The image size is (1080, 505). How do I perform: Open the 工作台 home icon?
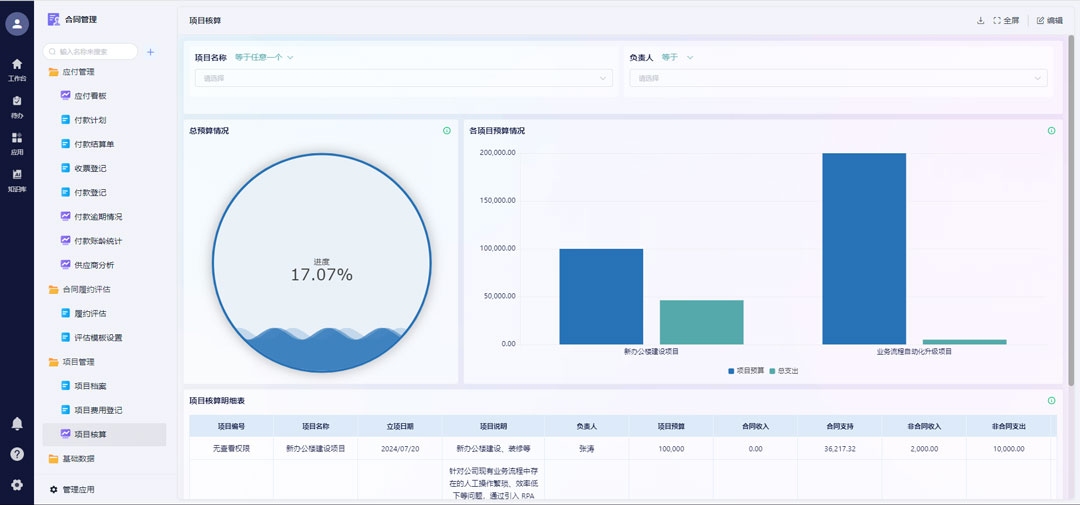[17, 65]
